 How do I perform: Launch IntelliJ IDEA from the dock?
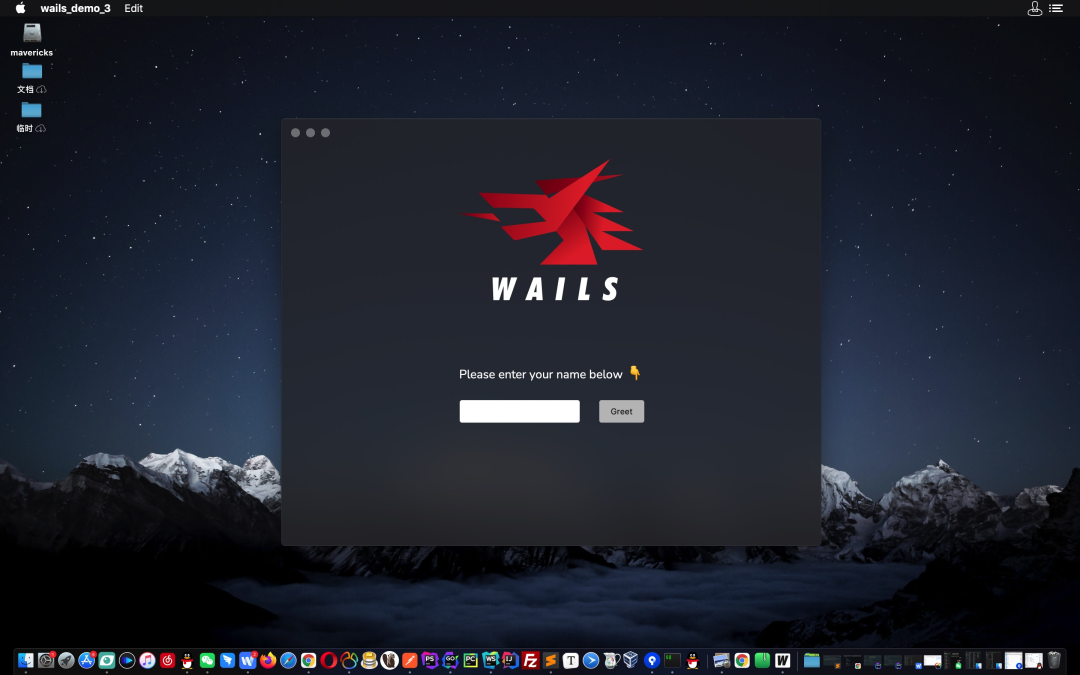pyautogui.click(x=510, y=661)
